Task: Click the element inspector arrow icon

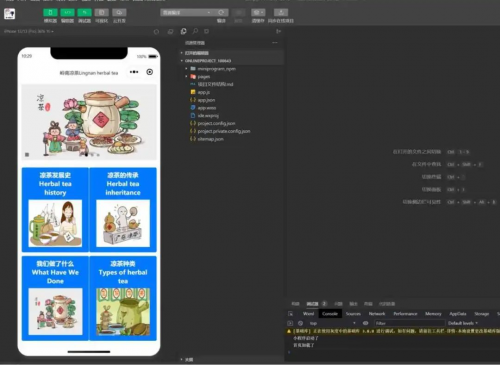Action: [291, 314]
